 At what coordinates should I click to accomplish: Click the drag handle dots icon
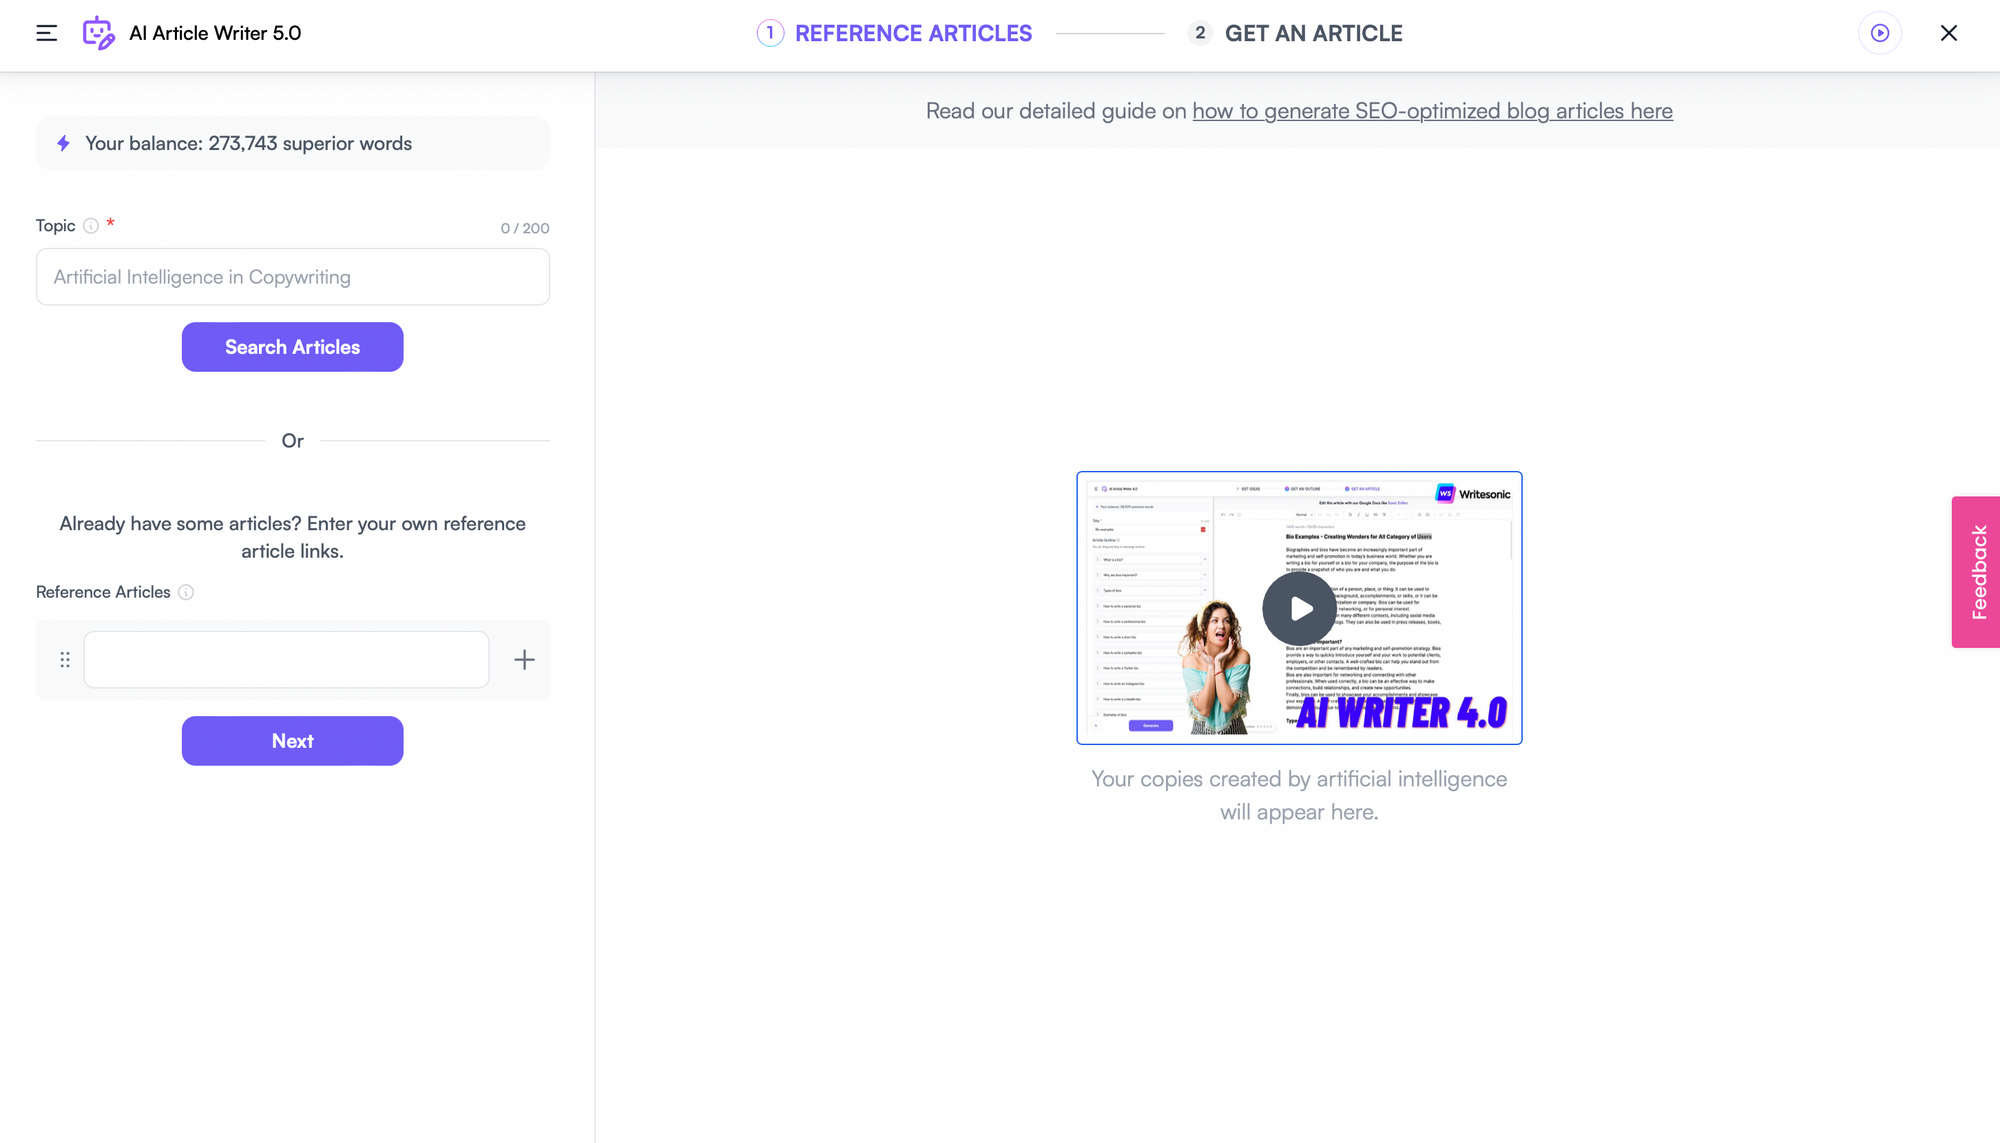tap(65, 659)
